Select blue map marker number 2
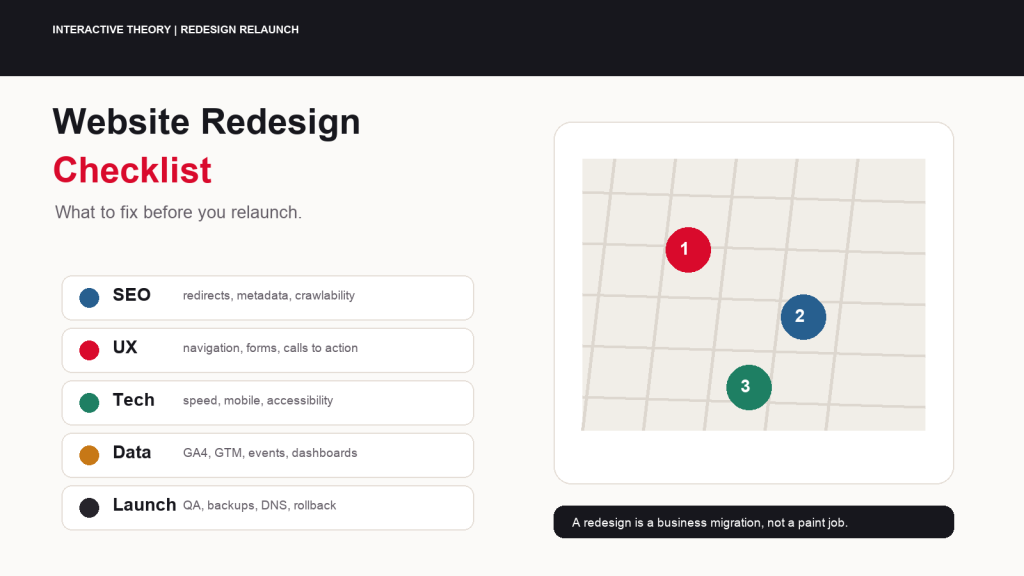The image size is (1024, 576). 803,317
